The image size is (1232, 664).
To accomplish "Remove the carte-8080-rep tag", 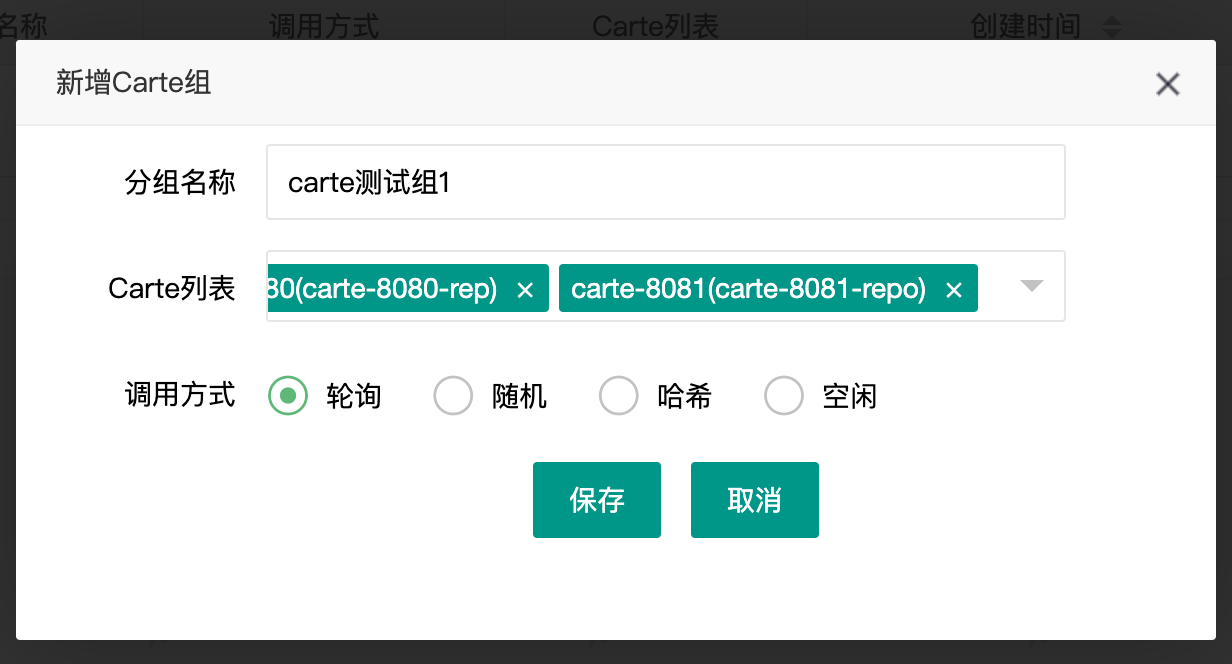I will coord(526,289).
